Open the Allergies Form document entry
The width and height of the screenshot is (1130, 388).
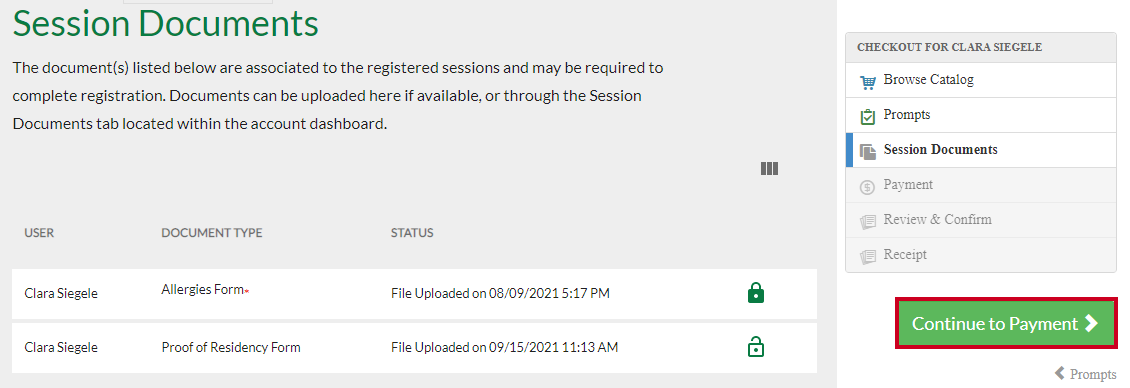[203, 289]
